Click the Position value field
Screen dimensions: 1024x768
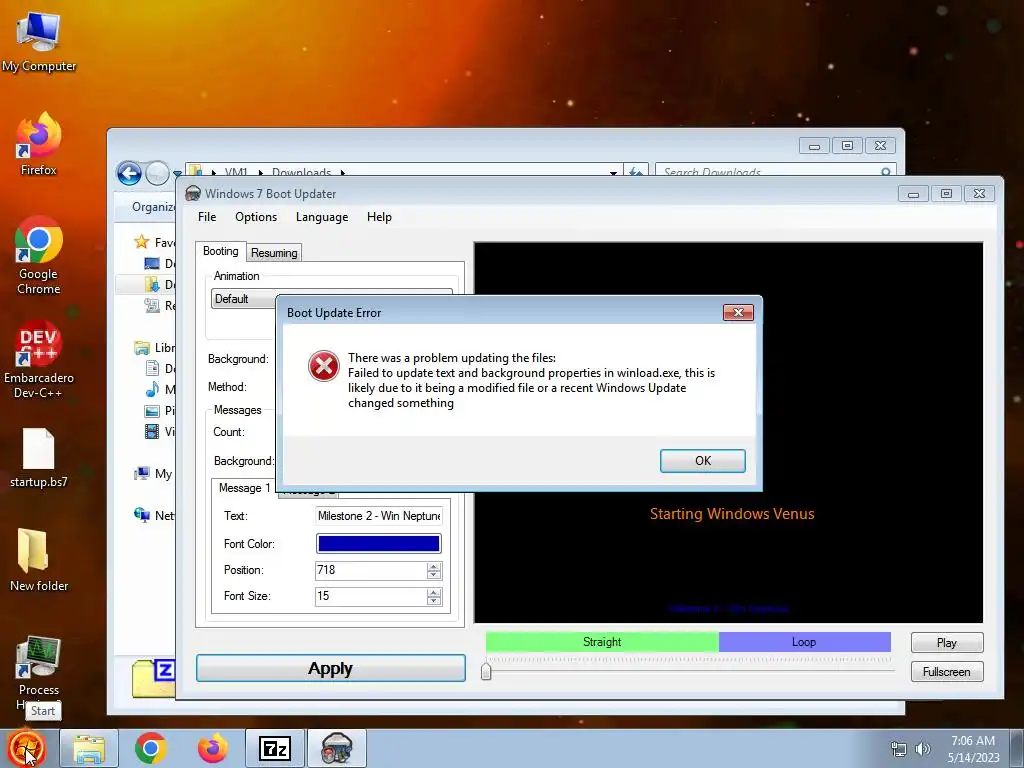(x=371, y=570)
